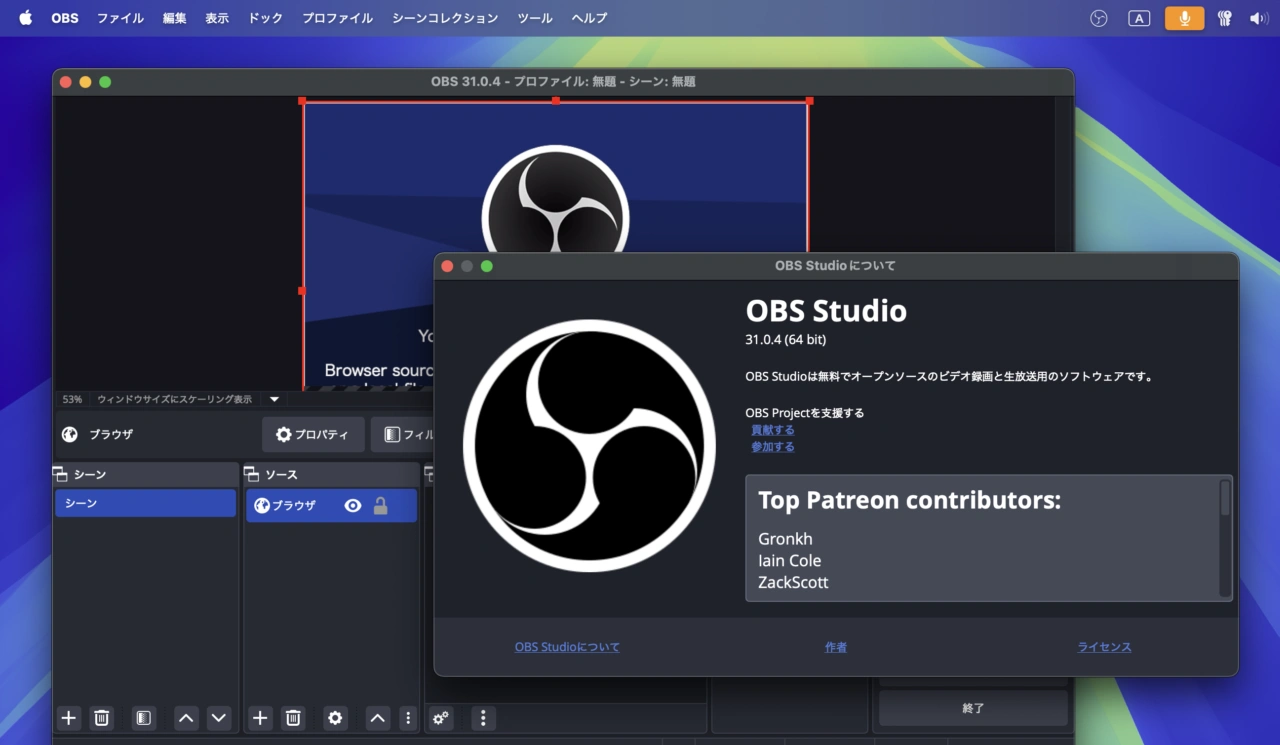Toggle the orange microphone indicator in menu bar
The height and width of the screenshot is (745, 1280).
pos(1184,18)
